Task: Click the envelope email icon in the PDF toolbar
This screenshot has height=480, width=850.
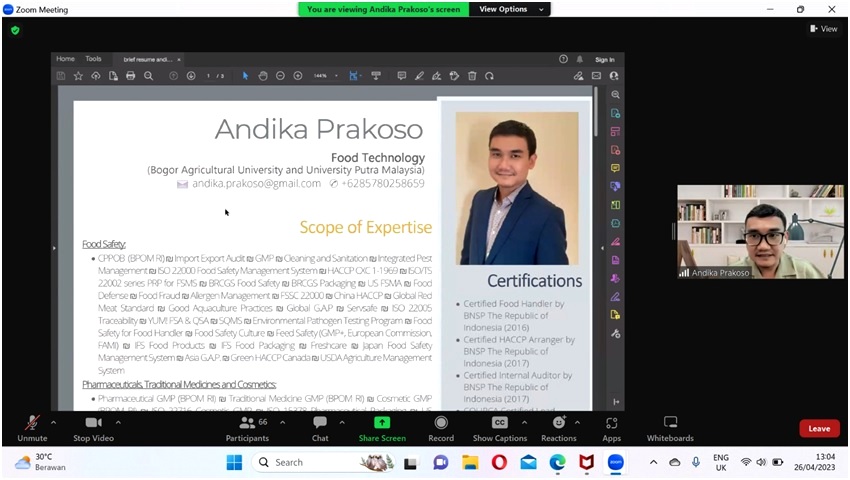Action: tap(596, 76)
